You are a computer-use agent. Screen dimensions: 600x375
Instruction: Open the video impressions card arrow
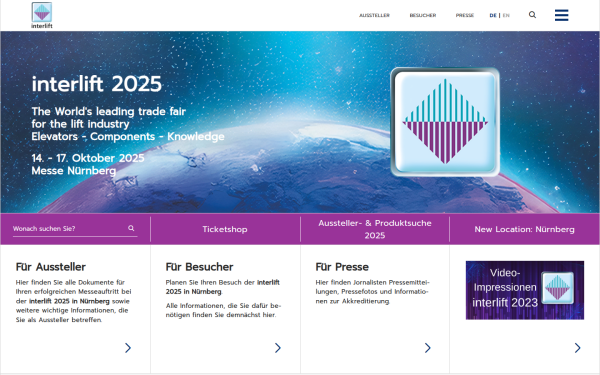(x=577, y=347)
